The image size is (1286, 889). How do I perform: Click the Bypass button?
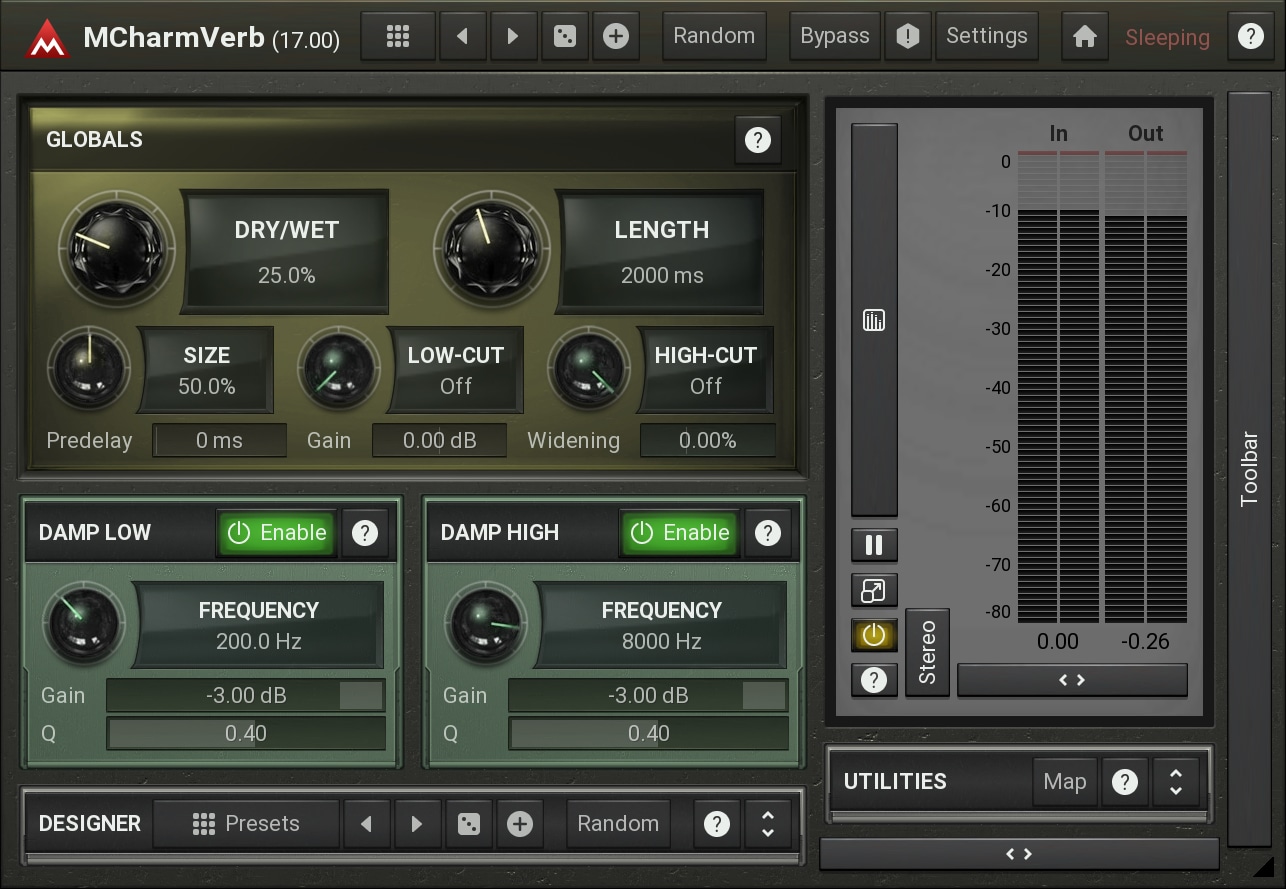[x=834, y=37]
